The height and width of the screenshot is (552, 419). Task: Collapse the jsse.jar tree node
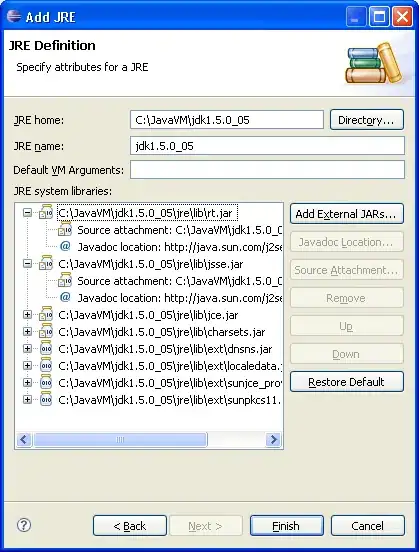[27, 264]
